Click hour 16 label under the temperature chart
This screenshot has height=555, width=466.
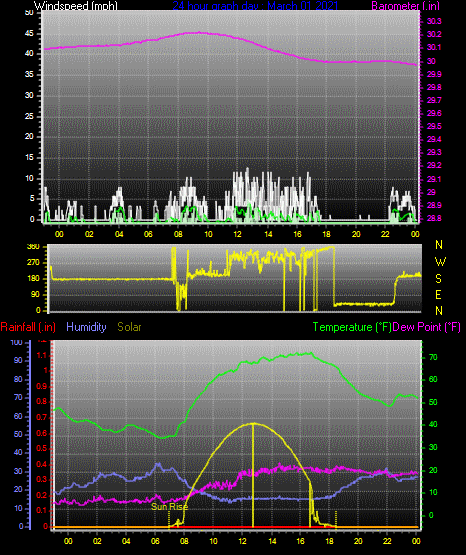(300, 541)
